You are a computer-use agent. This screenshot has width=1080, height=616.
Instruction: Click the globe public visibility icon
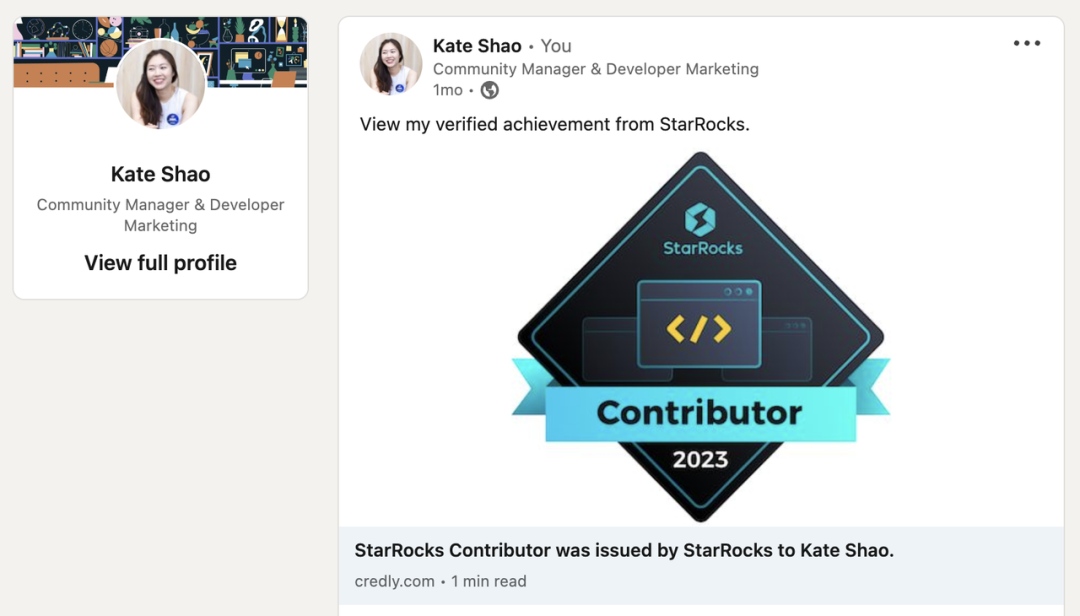[x=490, y=90]
